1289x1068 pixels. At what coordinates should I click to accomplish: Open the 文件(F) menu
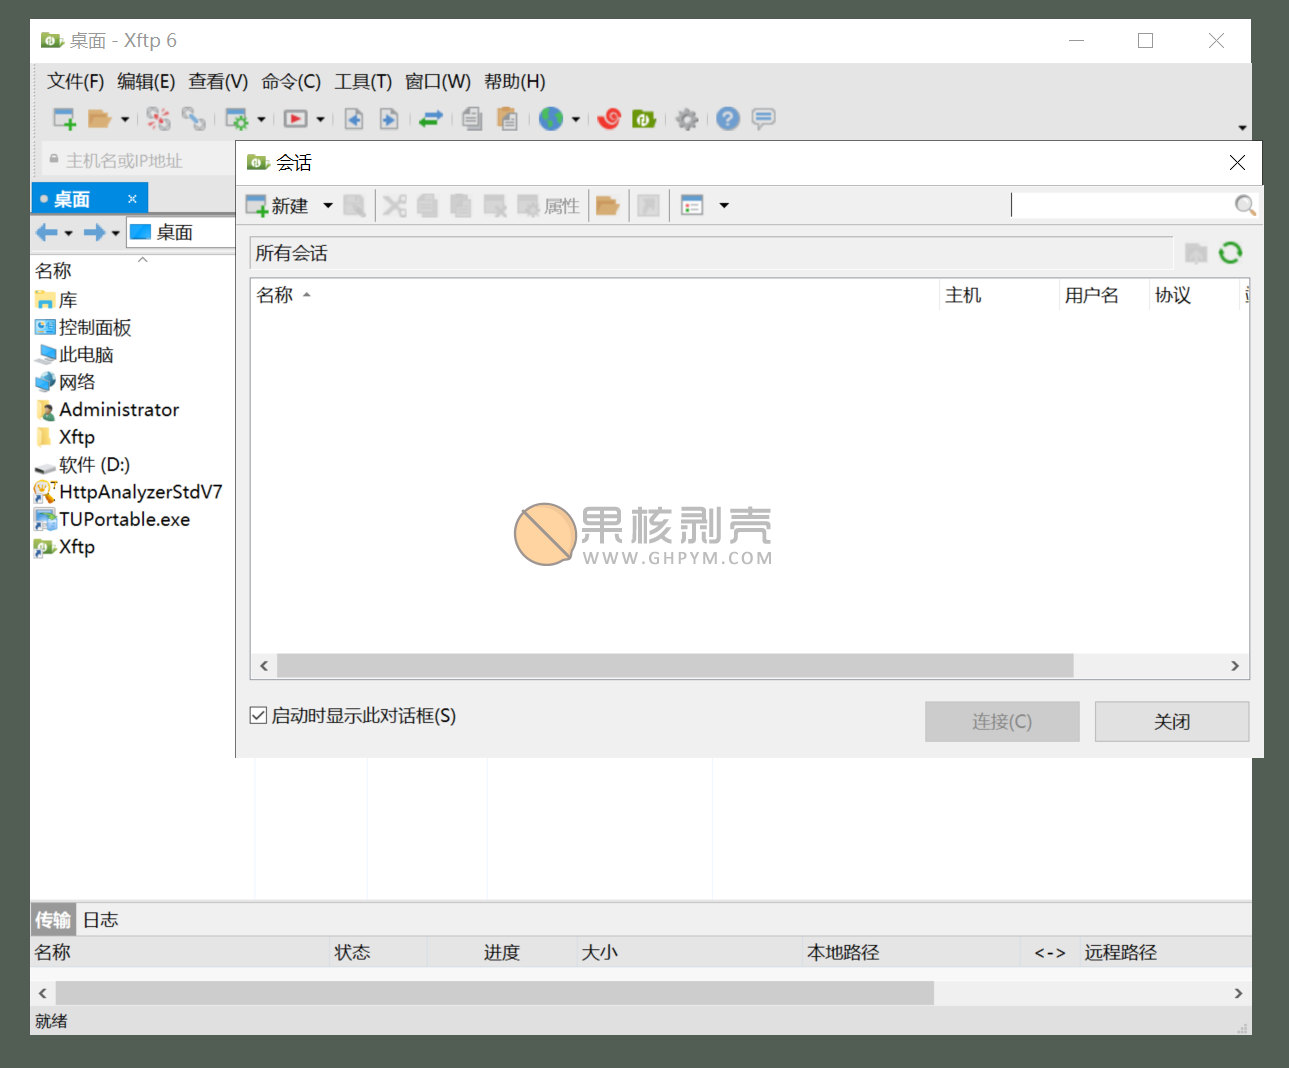pos(75,82)
